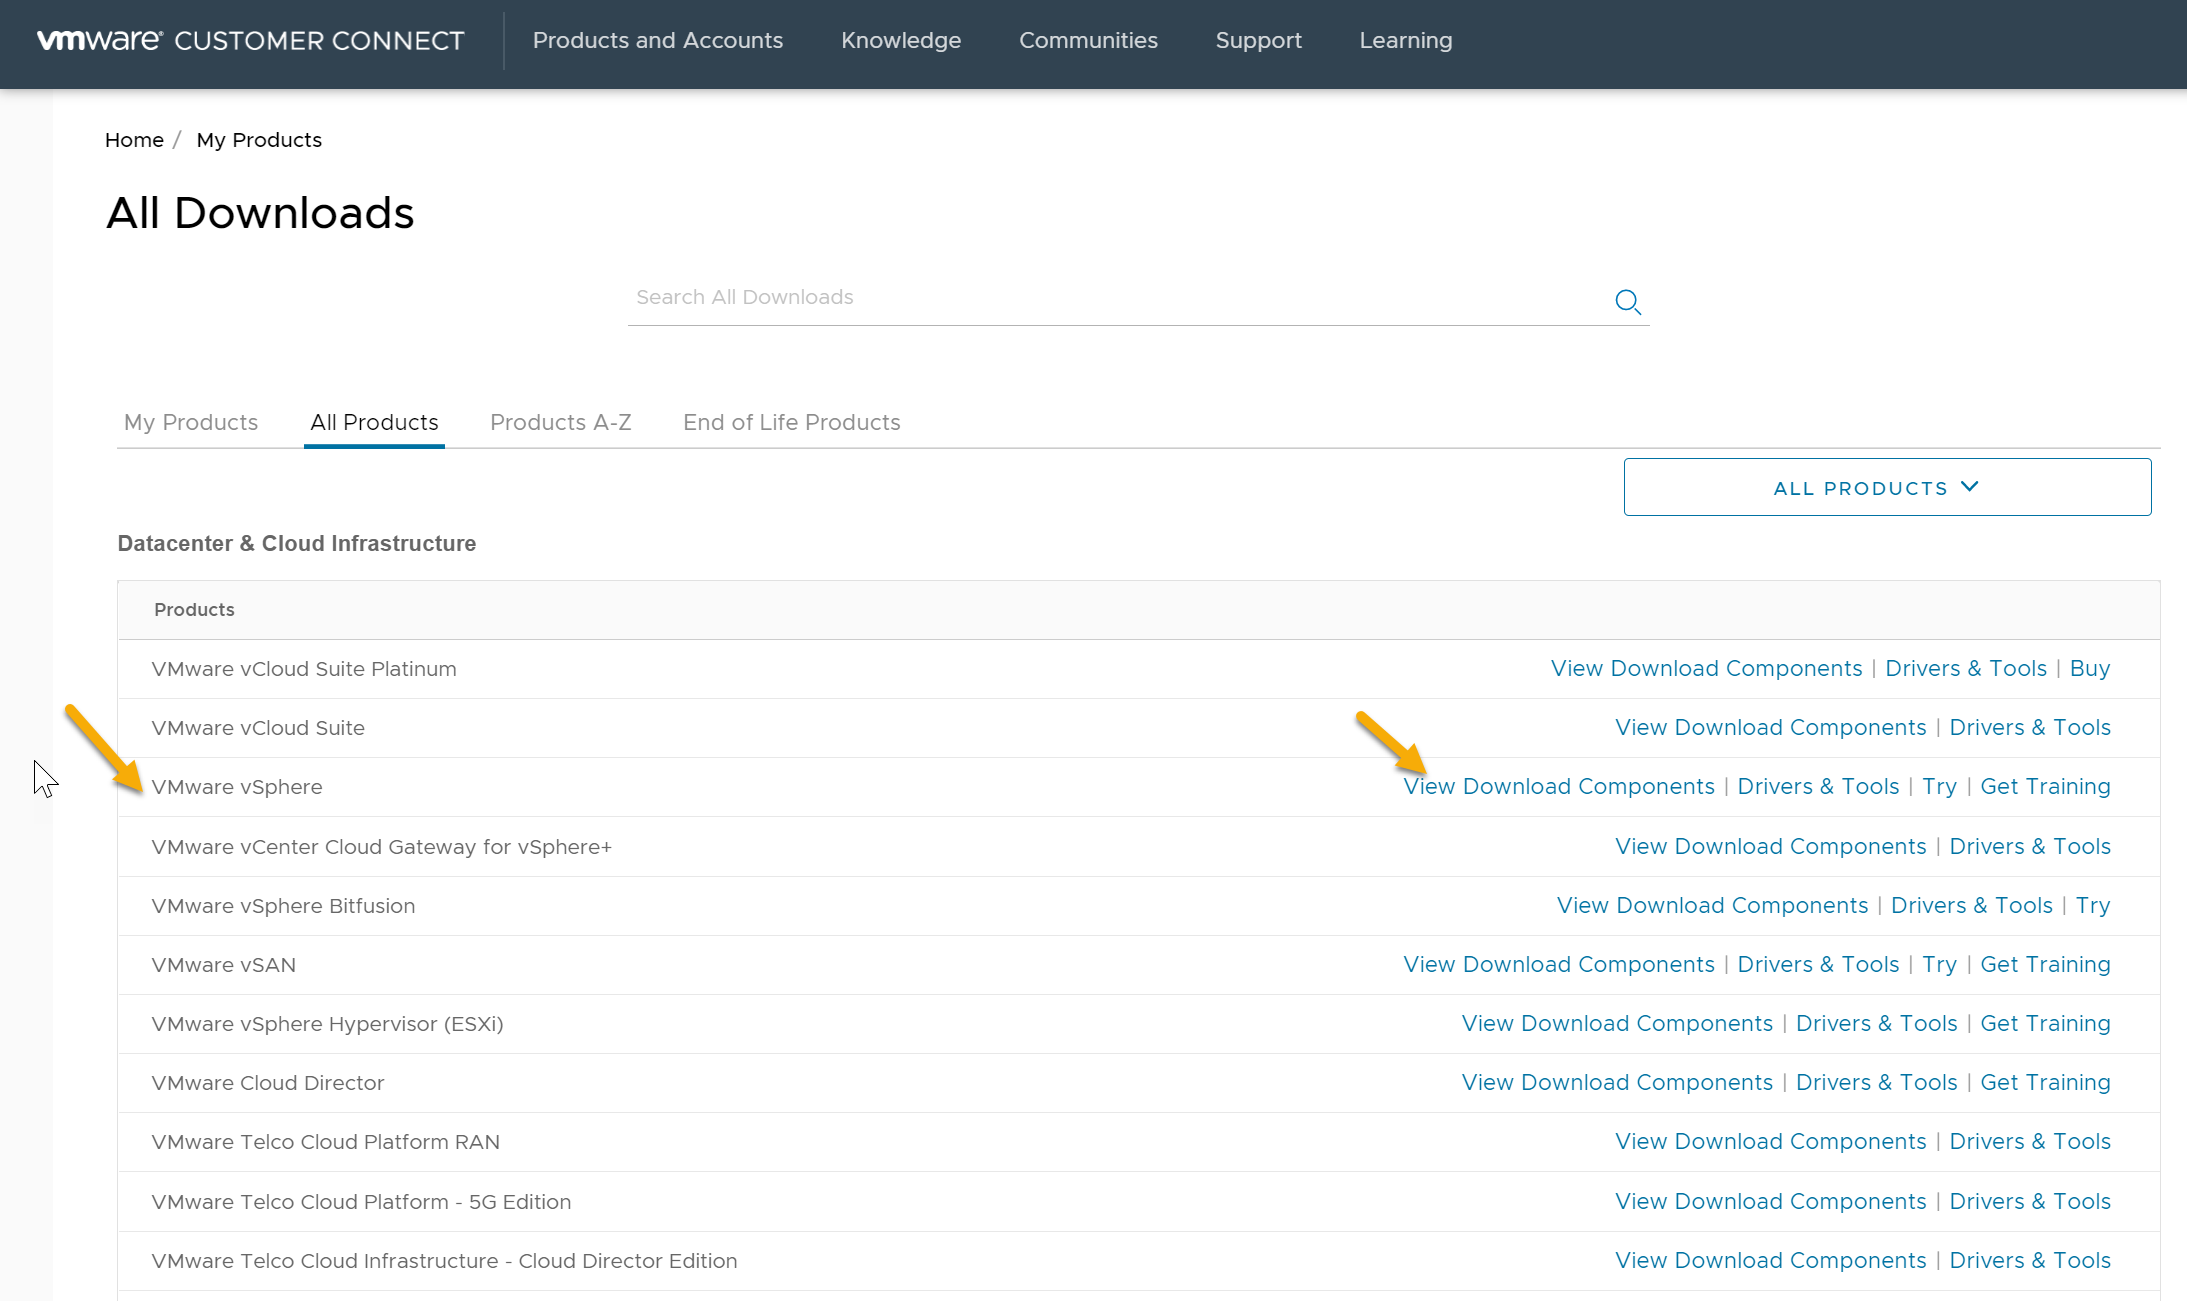Click the VMware vCloud Suite Platinum row text
The height and width of the screenshot is (1301, 2187).
pyautogui.click(x=304, y=669)
